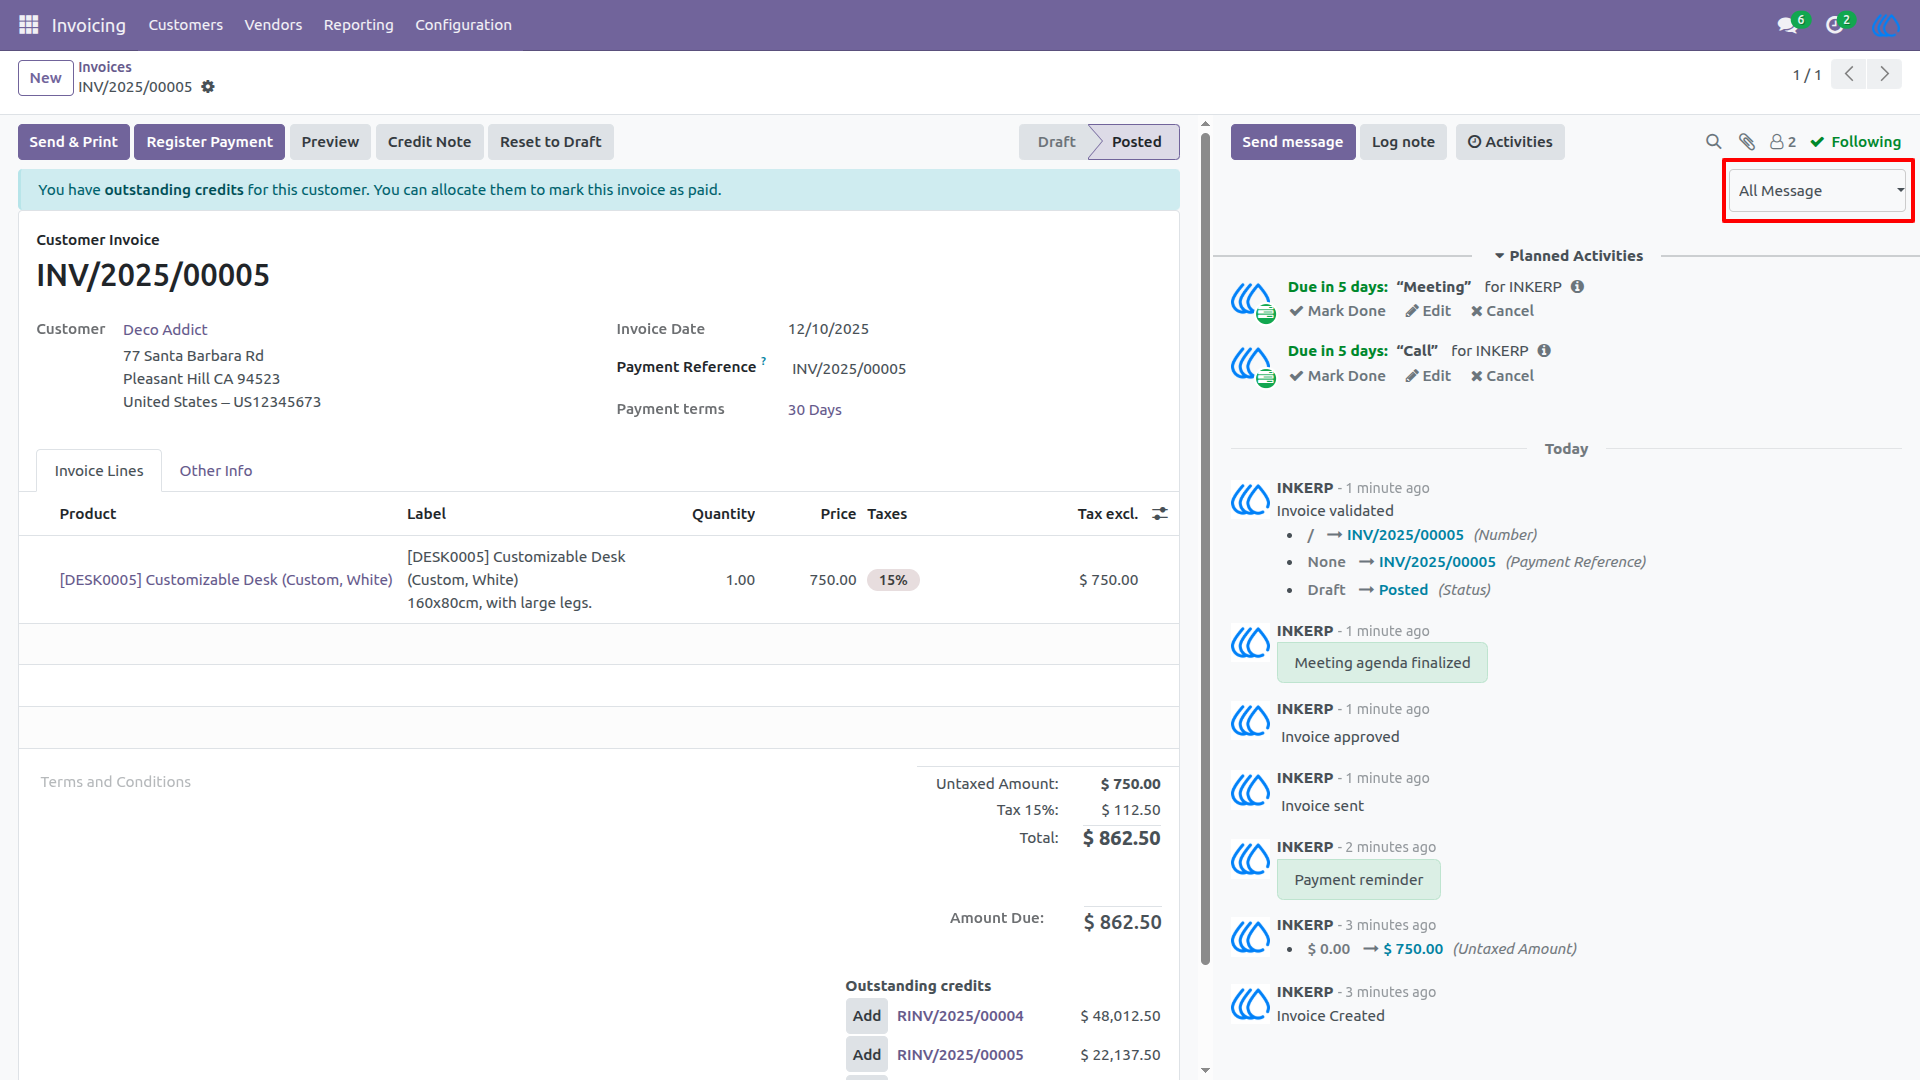Select the Invoice Lines tab

click(99, 471)
